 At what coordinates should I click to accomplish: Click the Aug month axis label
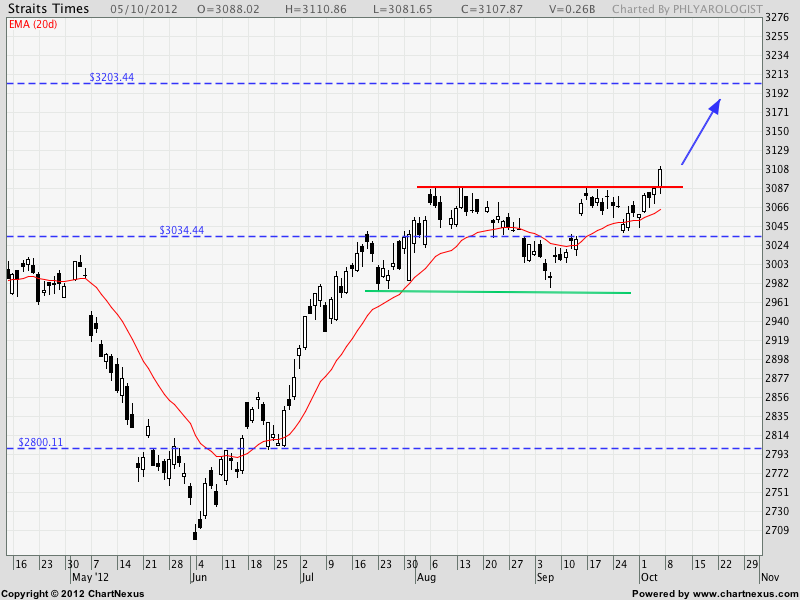coord(426,578)
